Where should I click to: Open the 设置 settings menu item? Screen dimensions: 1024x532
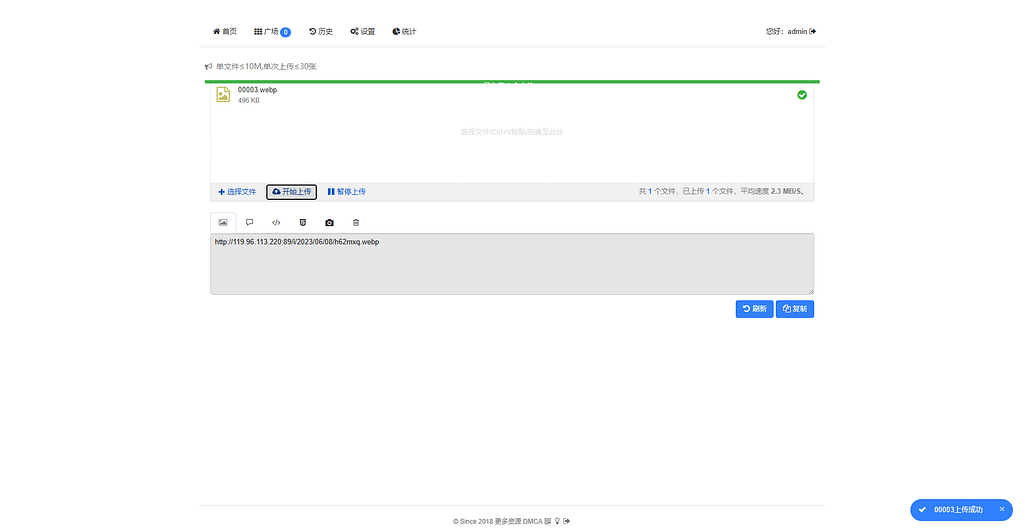point(362,31)
